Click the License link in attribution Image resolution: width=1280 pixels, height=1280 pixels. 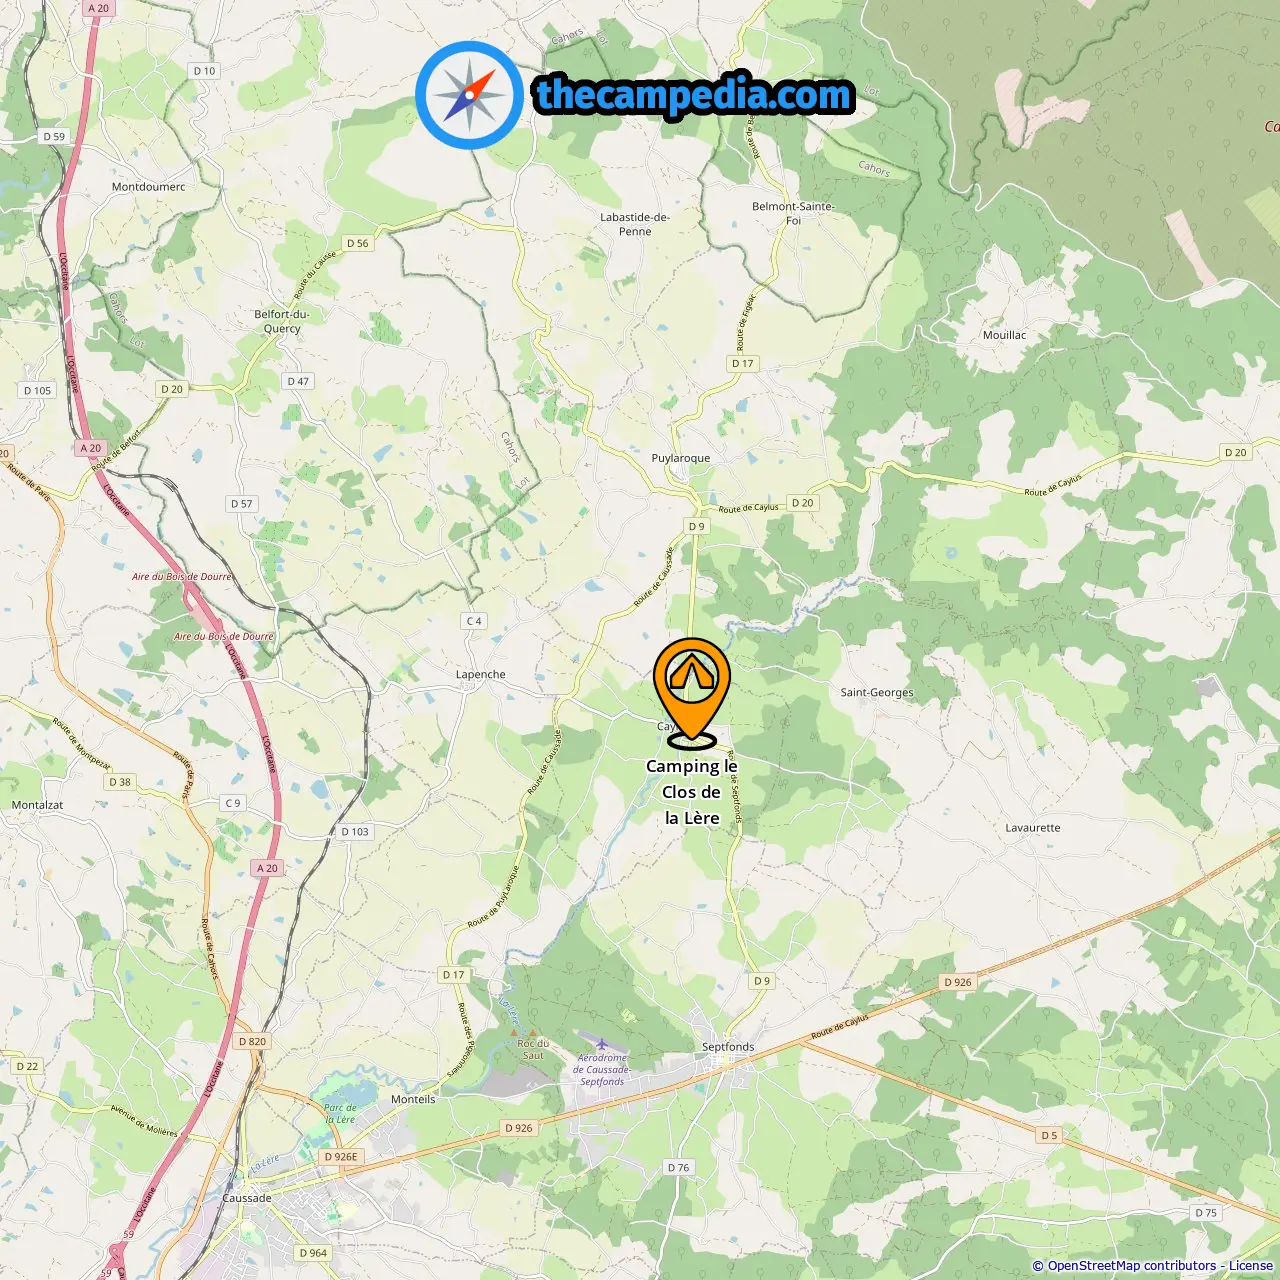1251,1265
